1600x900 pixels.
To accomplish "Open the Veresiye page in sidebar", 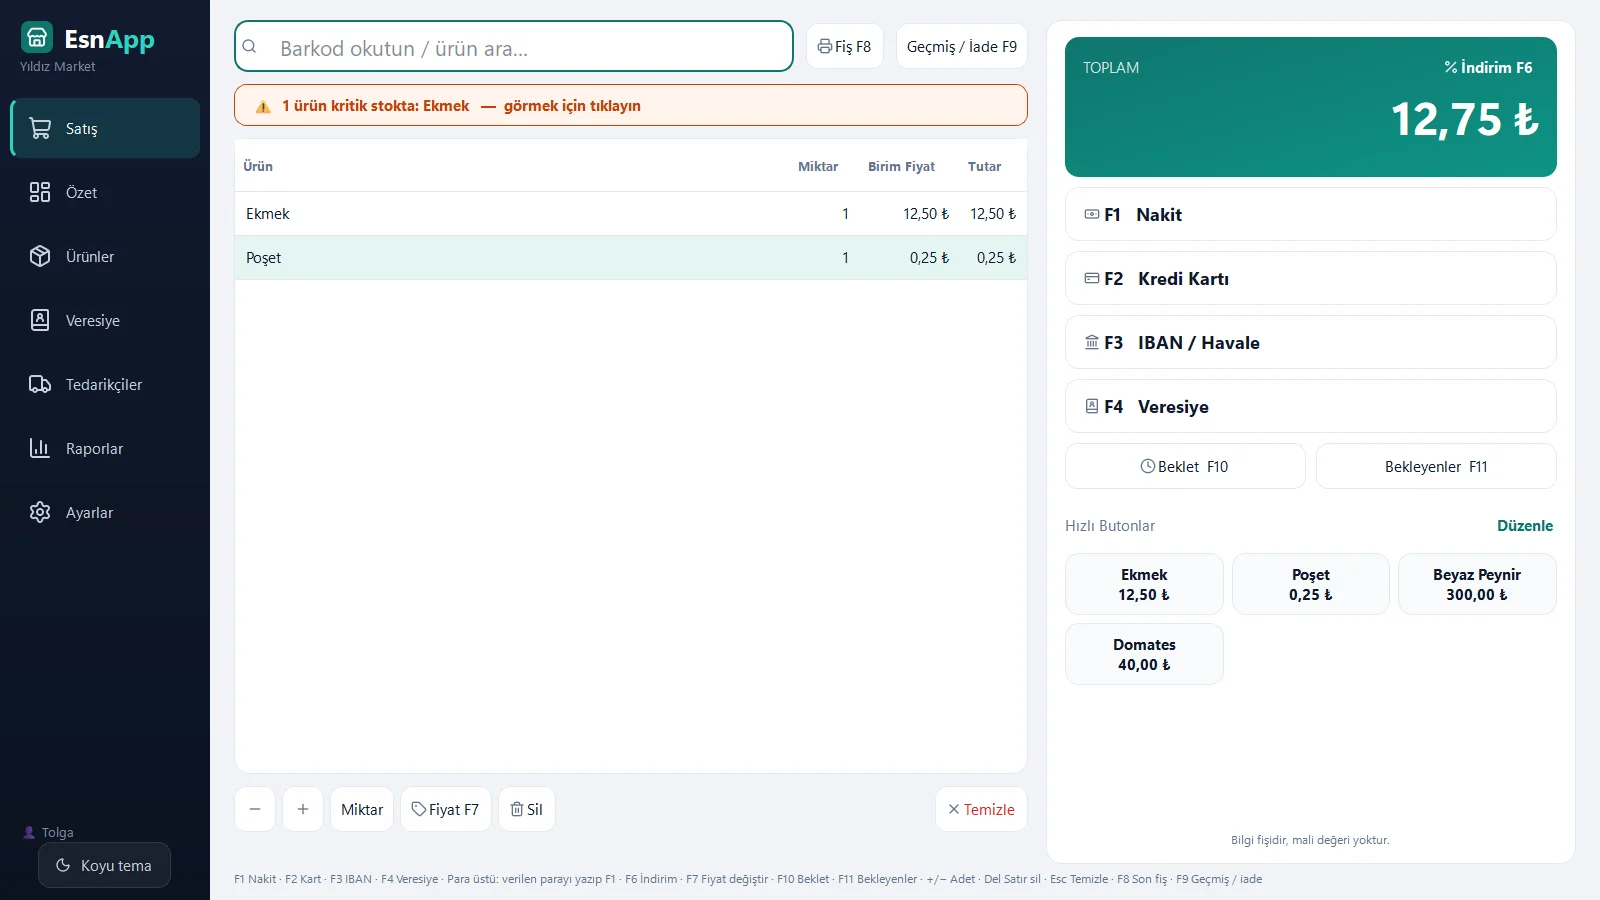I will (x=105, y=320).
